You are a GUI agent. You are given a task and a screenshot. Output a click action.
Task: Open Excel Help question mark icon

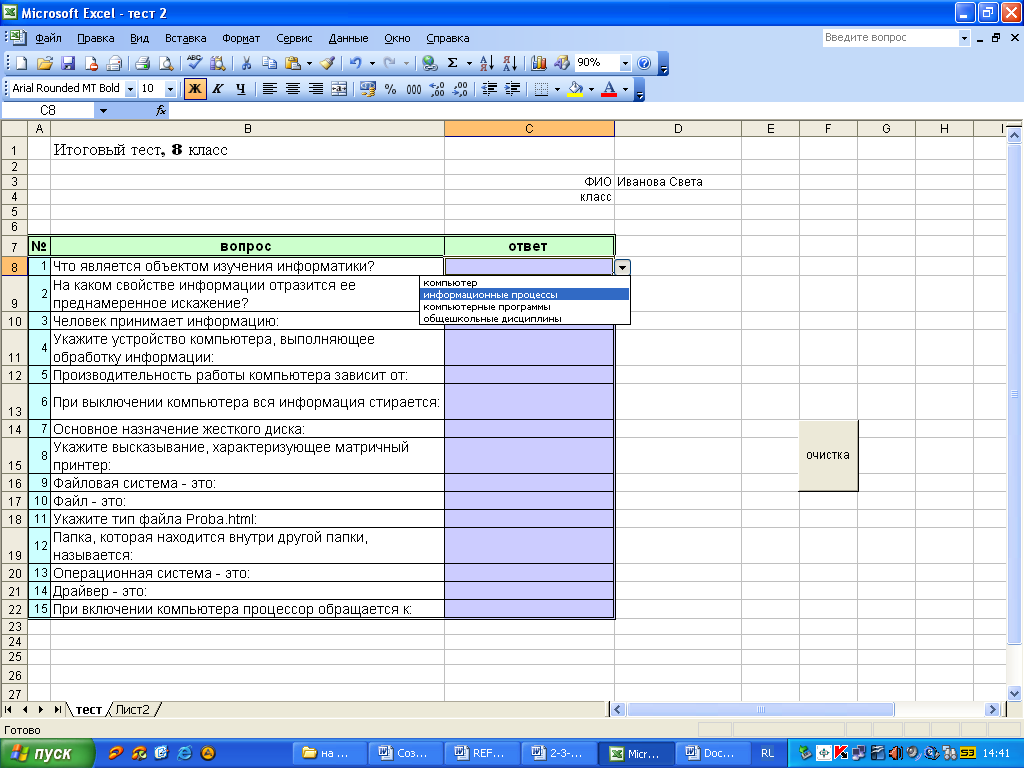644,63
